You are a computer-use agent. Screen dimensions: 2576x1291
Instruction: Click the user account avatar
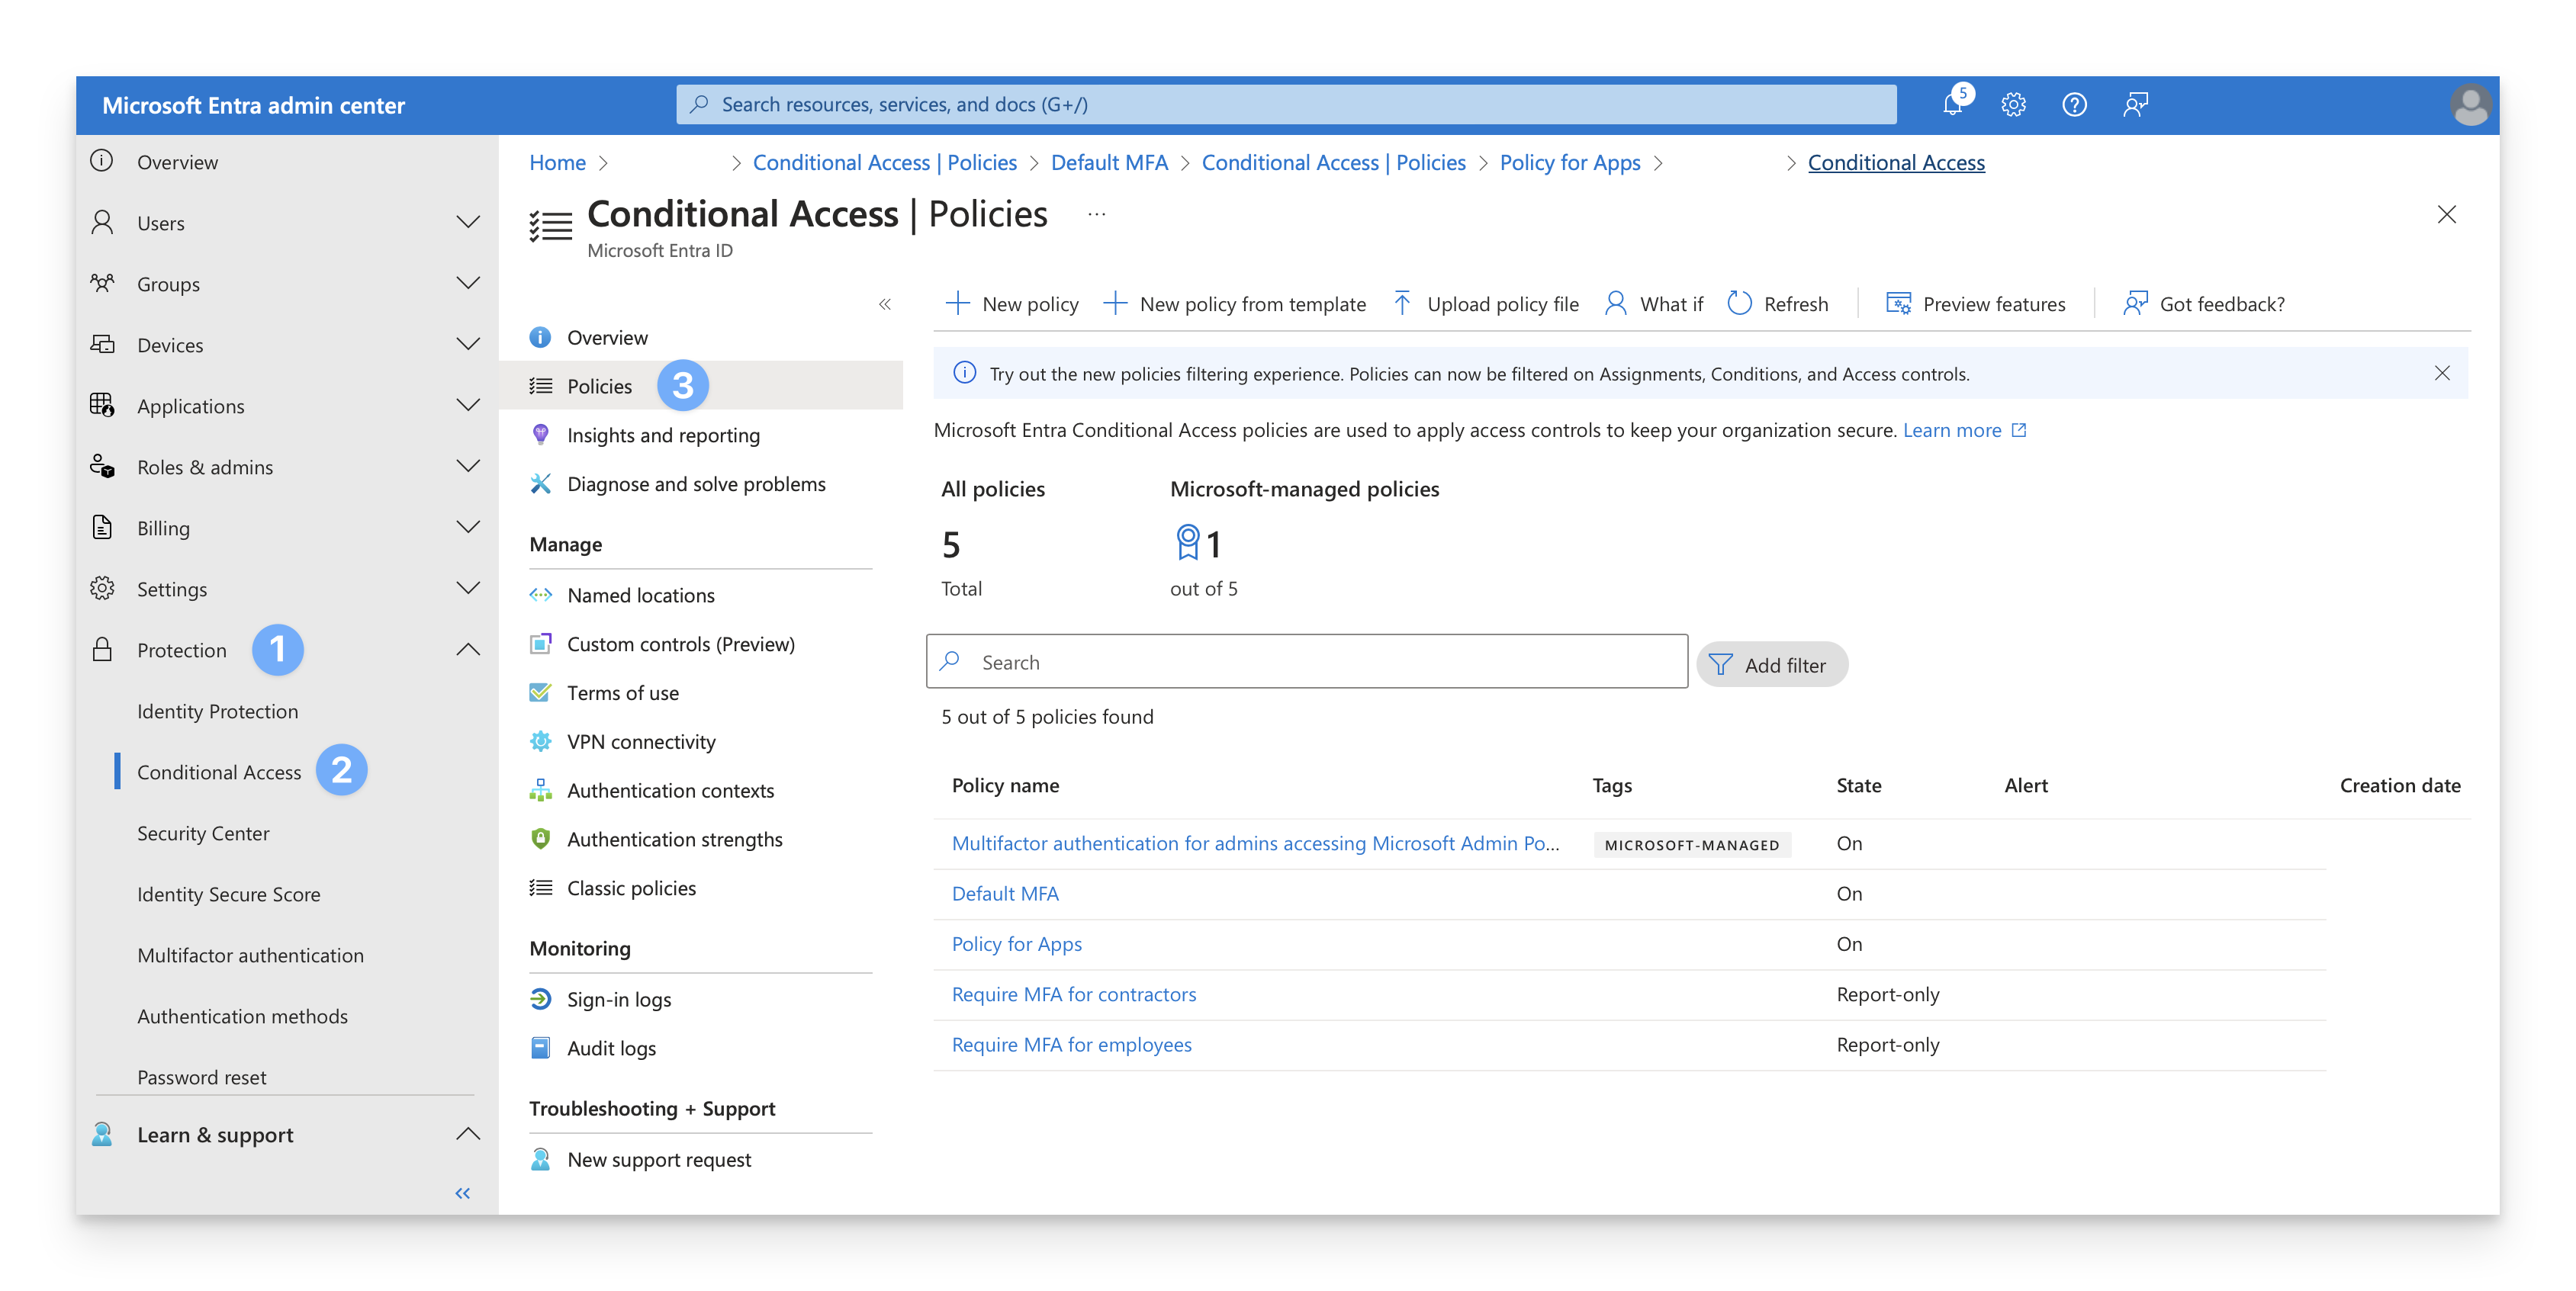click(x=2469, y=105)
